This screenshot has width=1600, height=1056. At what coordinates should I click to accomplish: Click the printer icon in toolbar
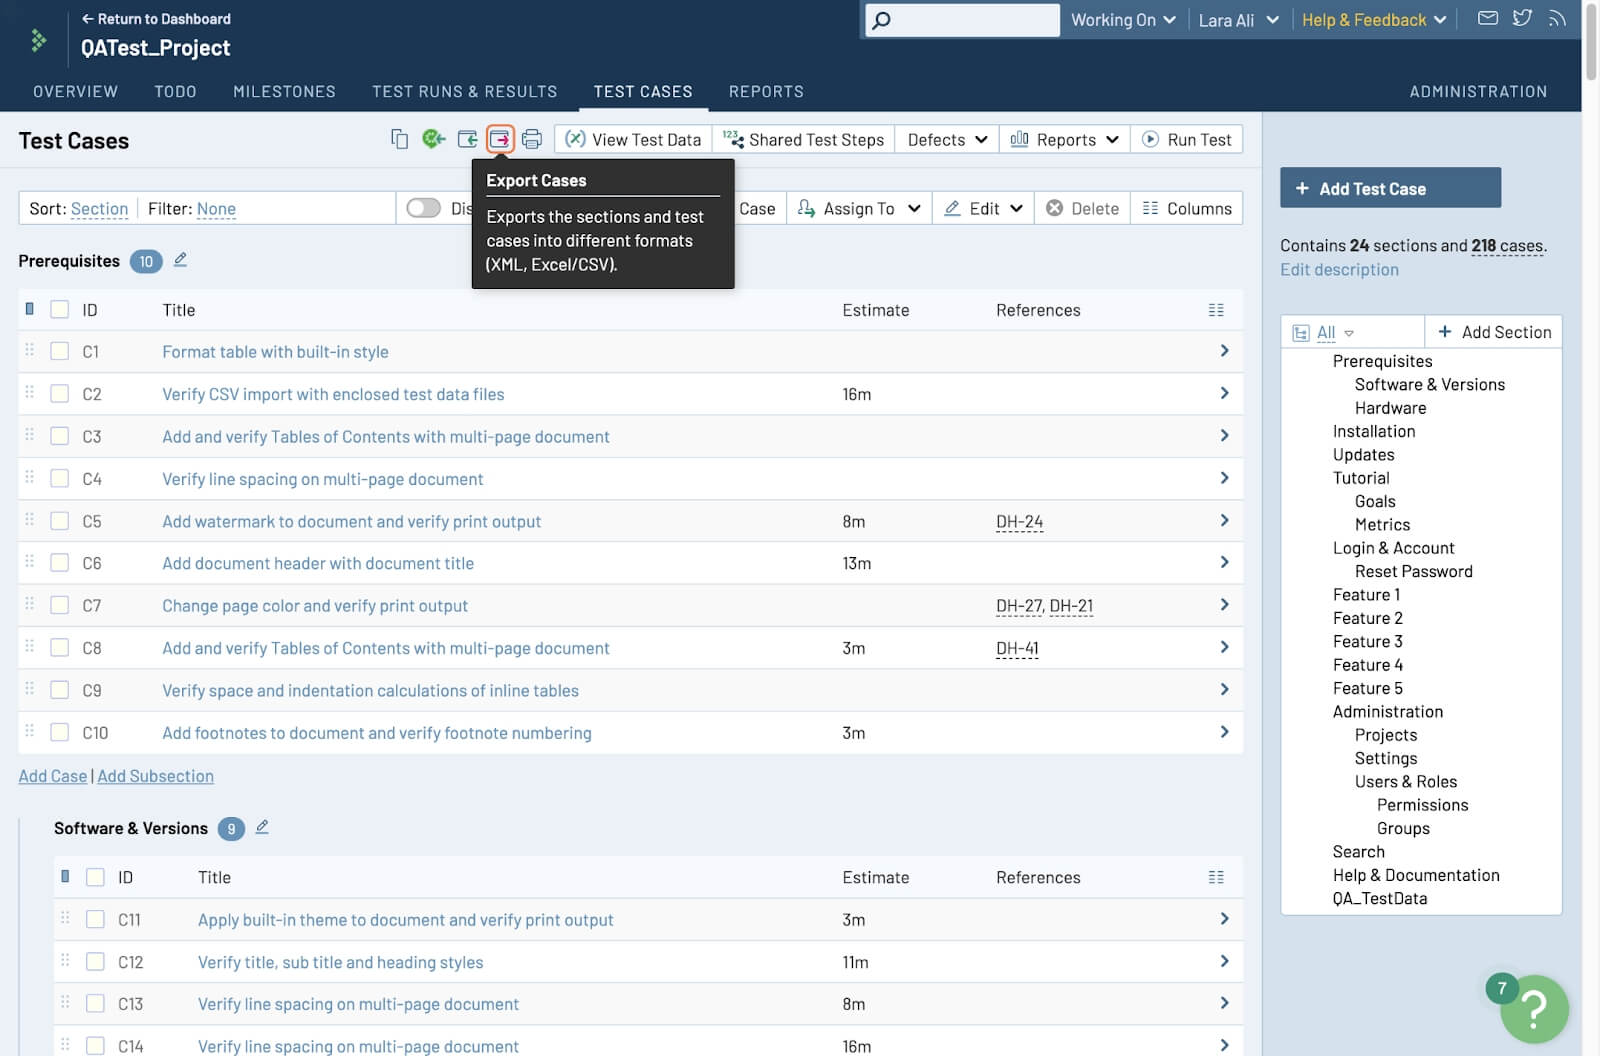coord(532,139)
